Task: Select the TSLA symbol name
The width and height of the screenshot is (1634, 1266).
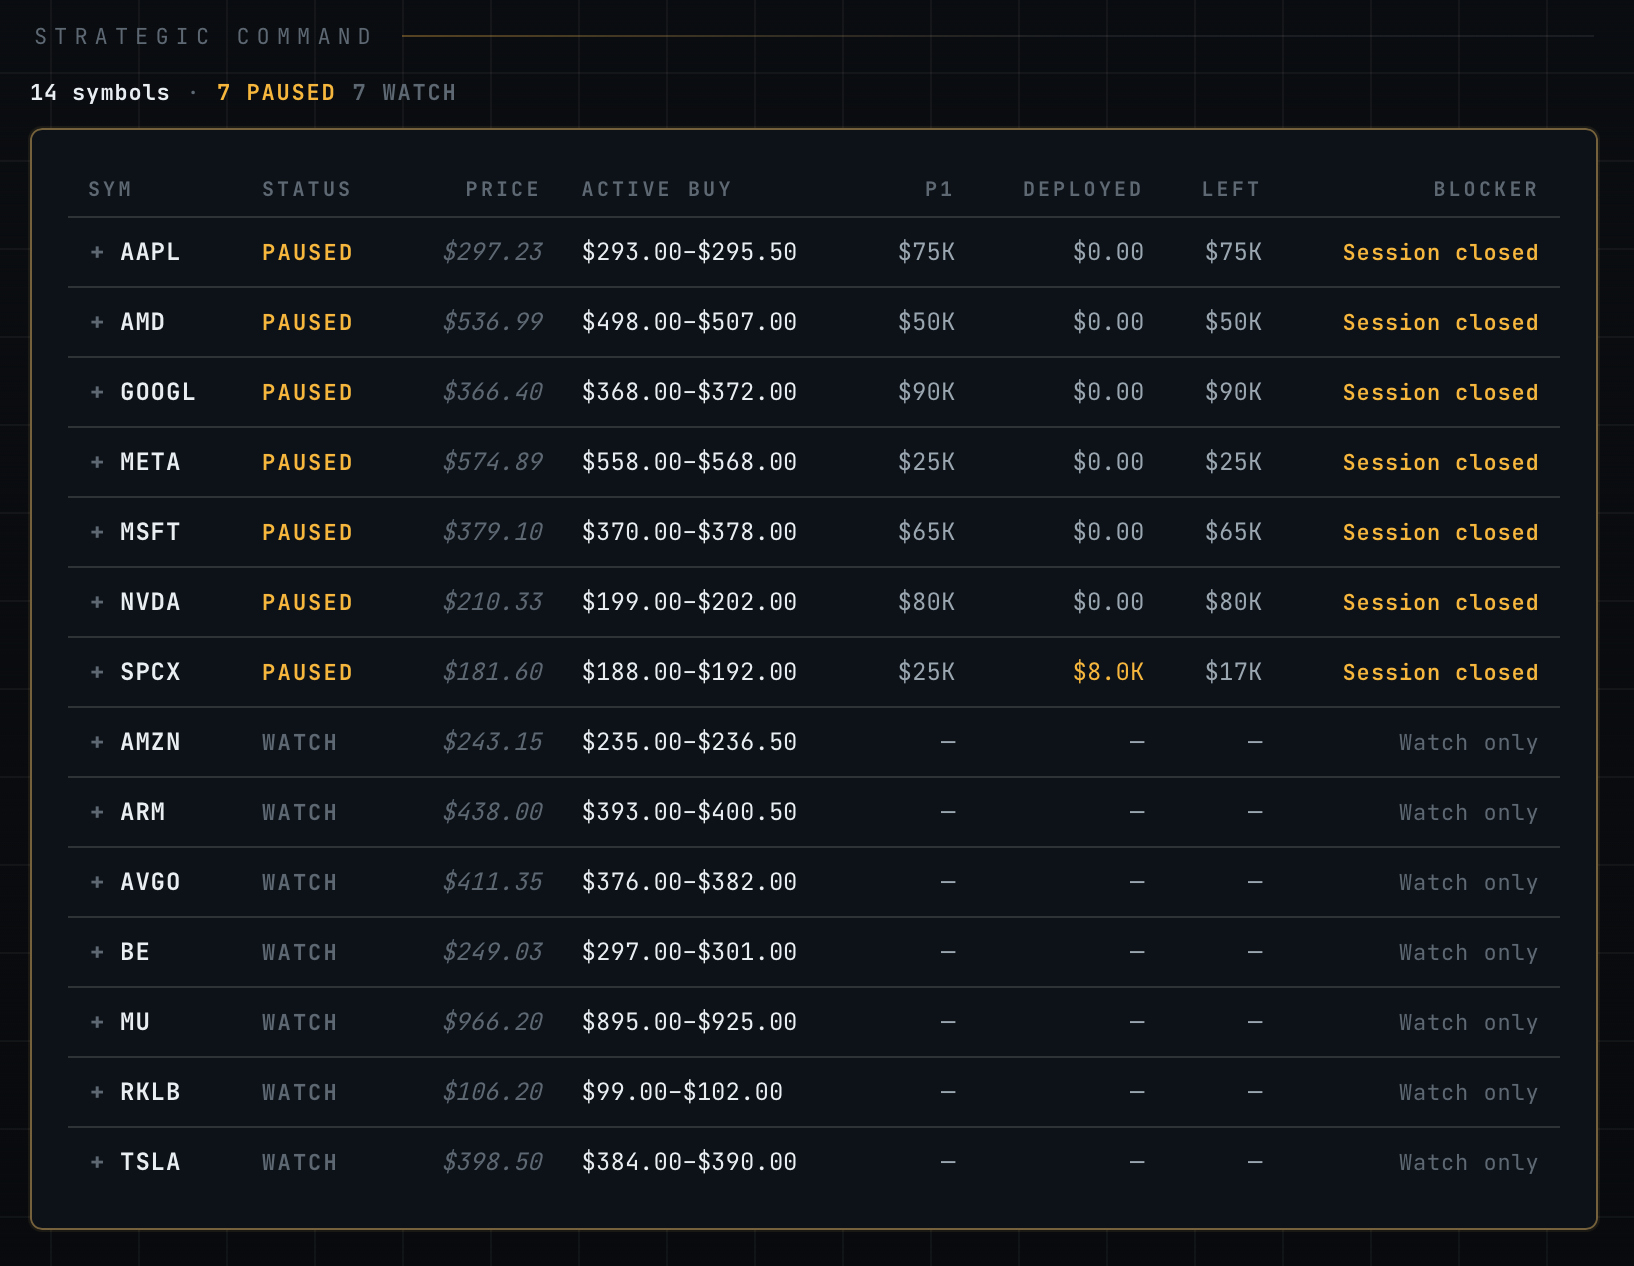Action: pos(150,1162)
